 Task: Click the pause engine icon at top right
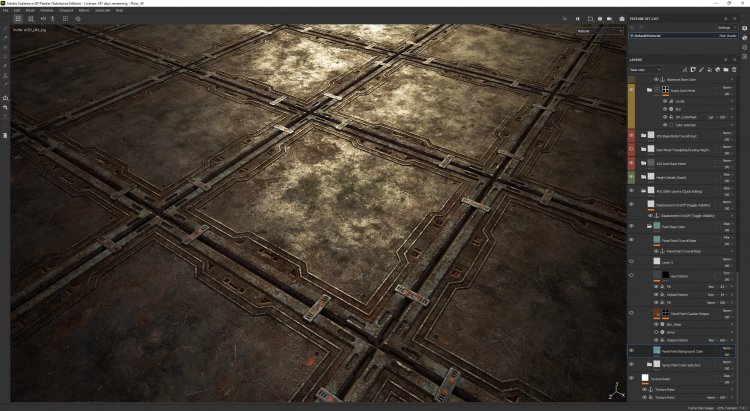point(577,19)
